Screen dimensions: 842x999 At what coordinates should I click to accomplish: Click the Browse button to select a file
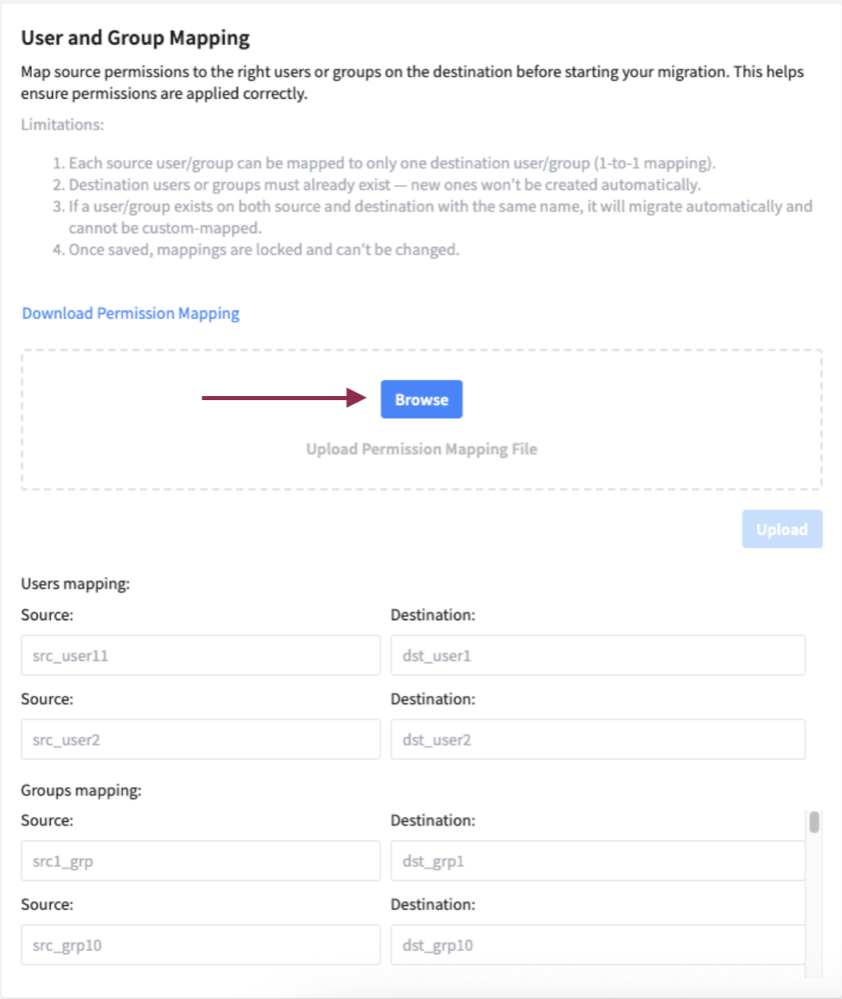point(421,398)
